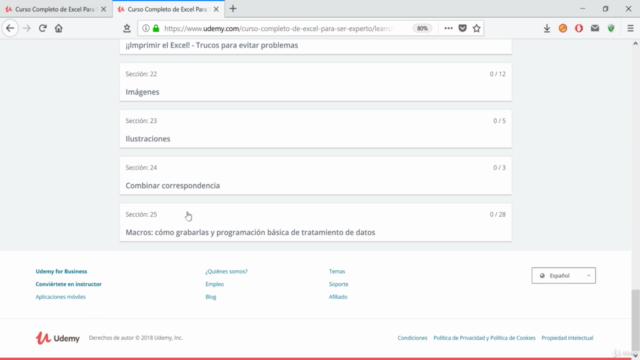640x360 pixels.
Task: Go back to the previous page
Action: coord(10,28)
